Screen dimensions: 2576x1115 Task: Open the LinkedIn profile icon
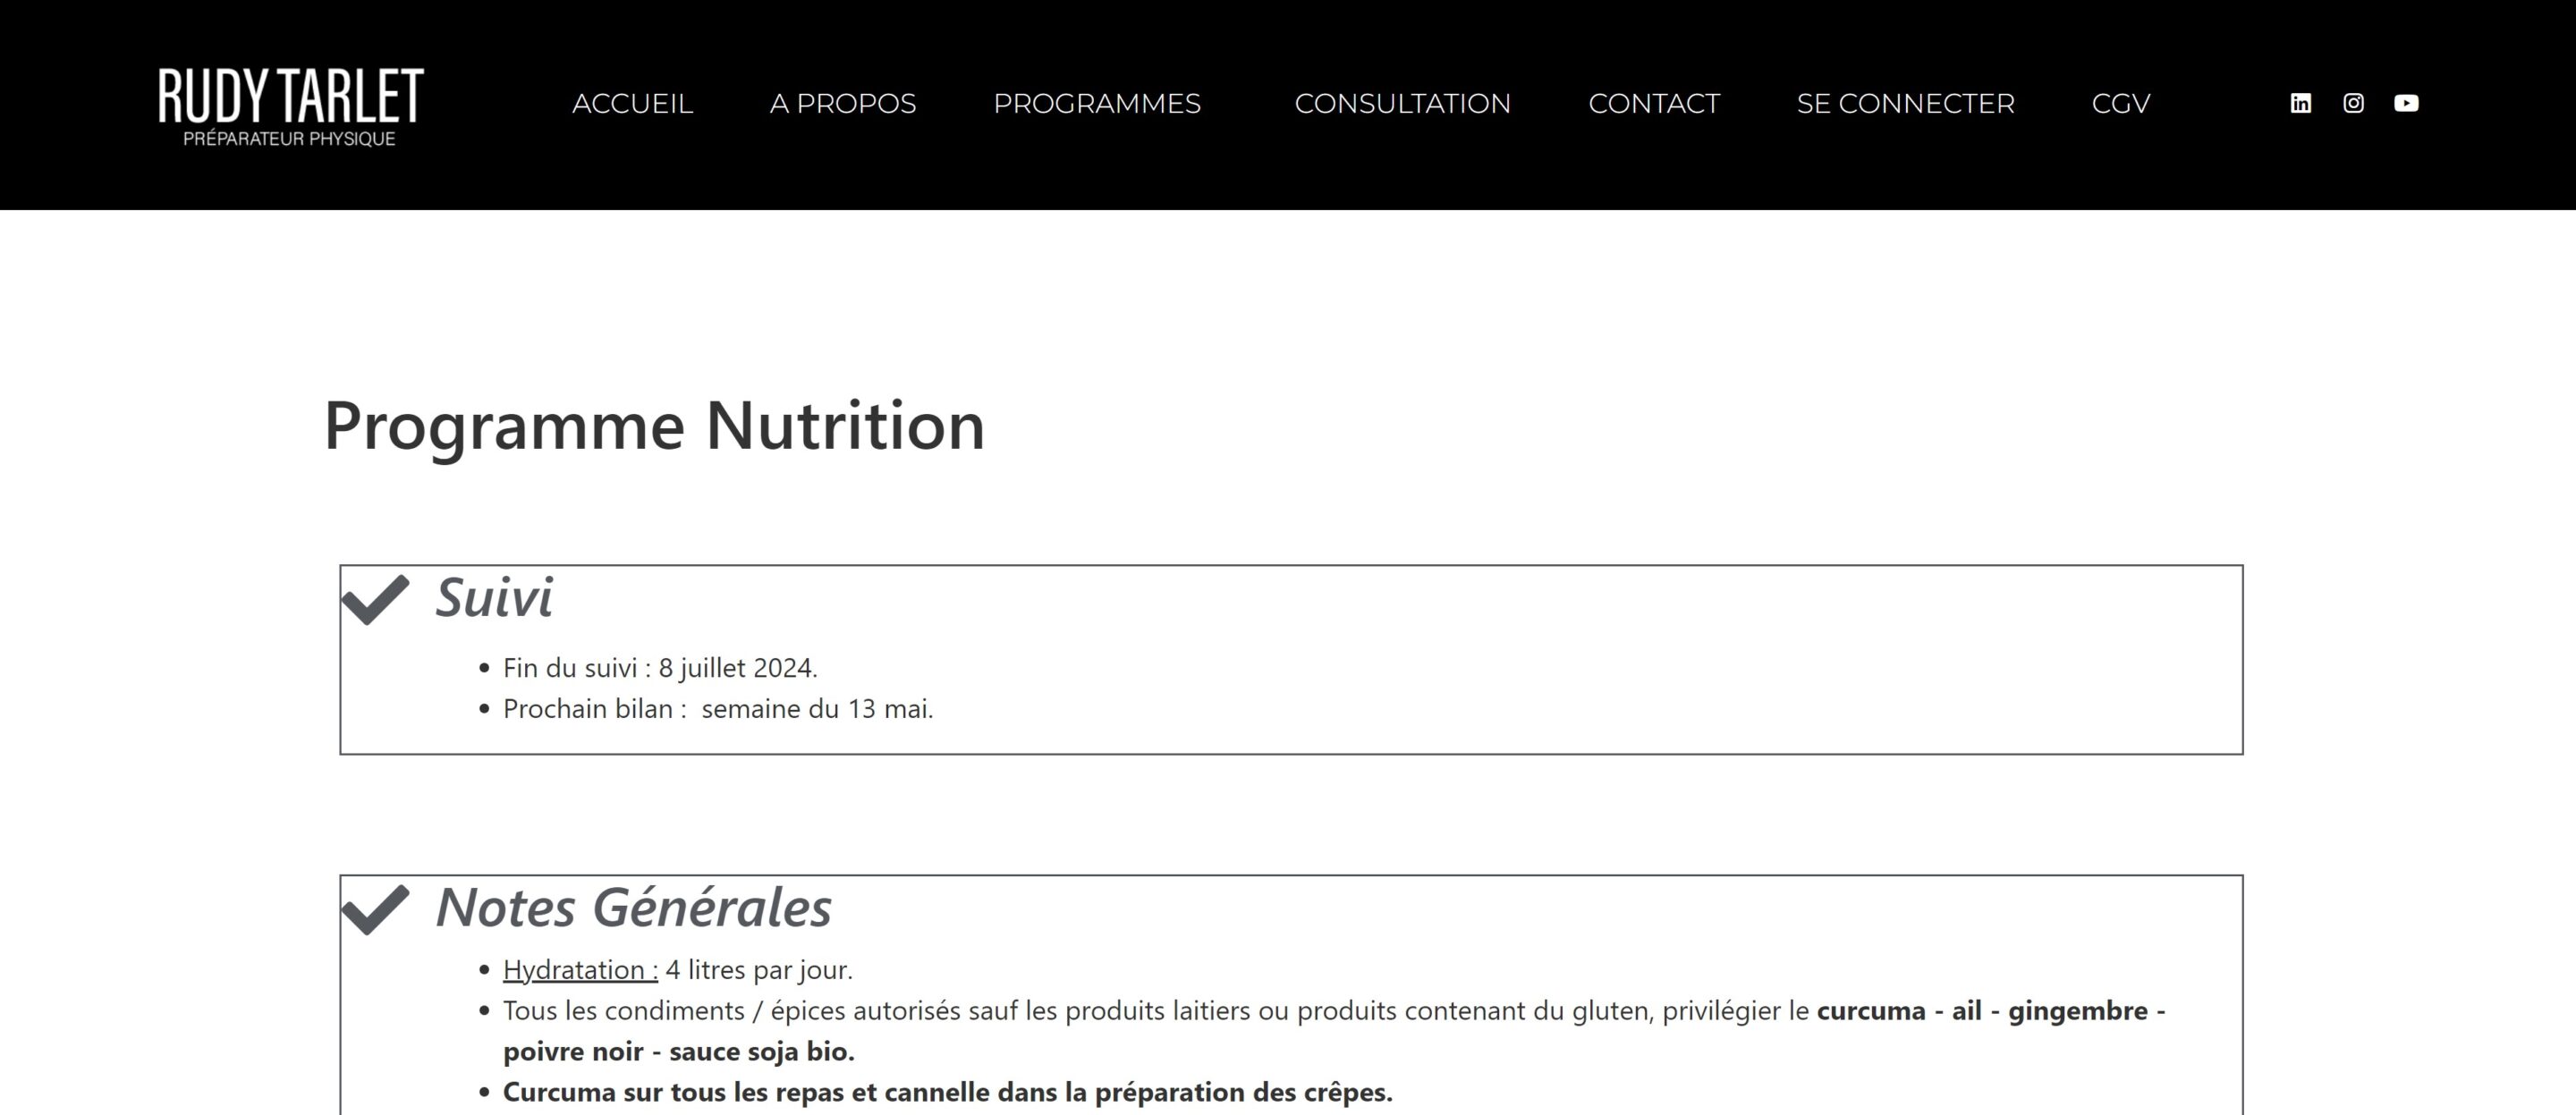pyautogui.click(x=2301, y=103)
